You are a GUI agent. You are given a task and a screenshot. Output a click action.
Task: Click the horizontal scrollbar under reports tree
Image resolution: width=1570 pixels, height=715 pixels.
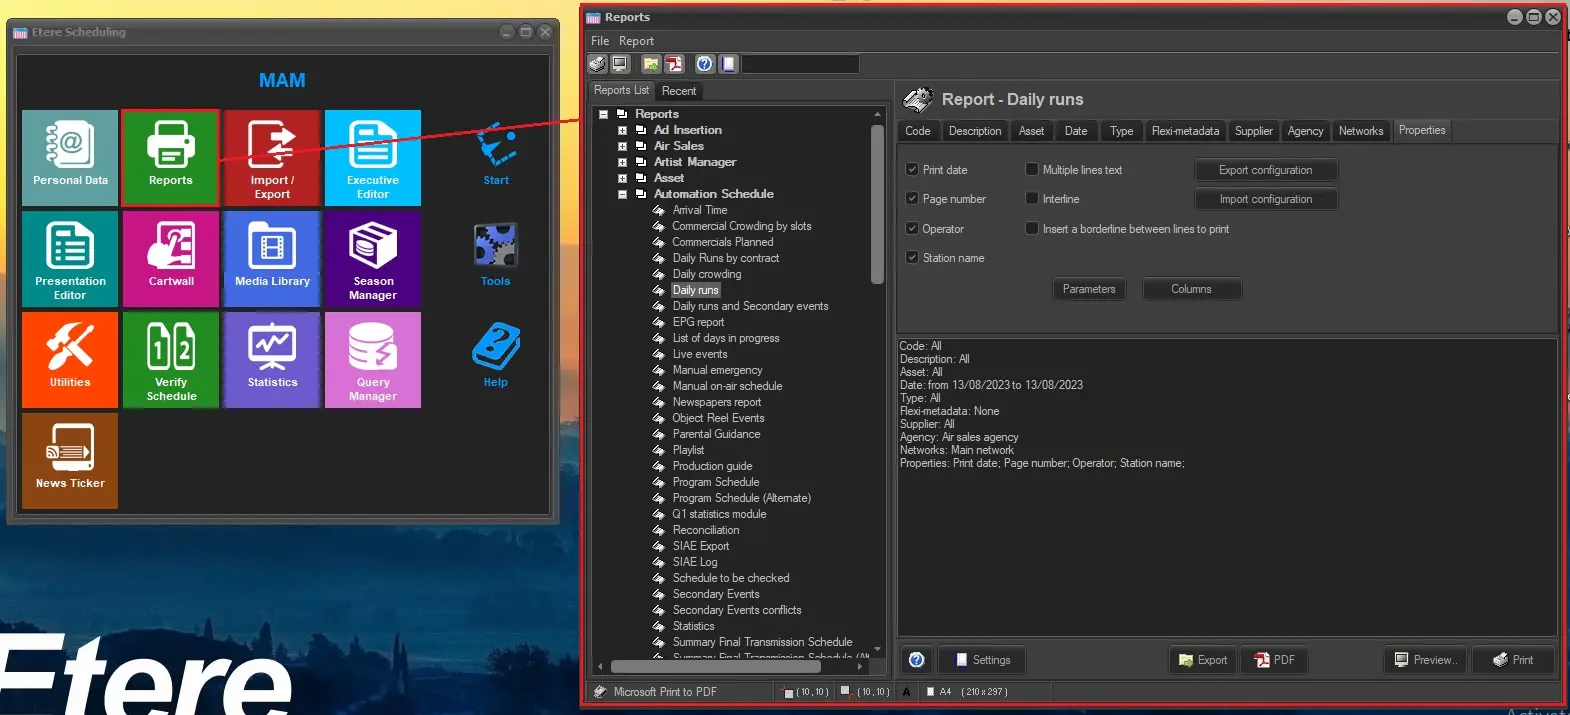[715, 666]
